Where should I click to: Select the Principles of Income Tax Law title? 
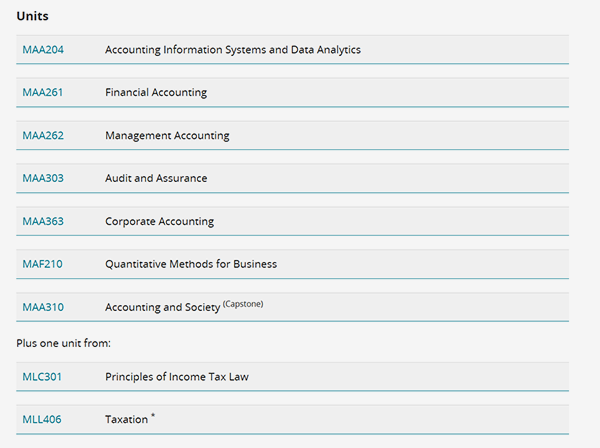pos(177,377)
